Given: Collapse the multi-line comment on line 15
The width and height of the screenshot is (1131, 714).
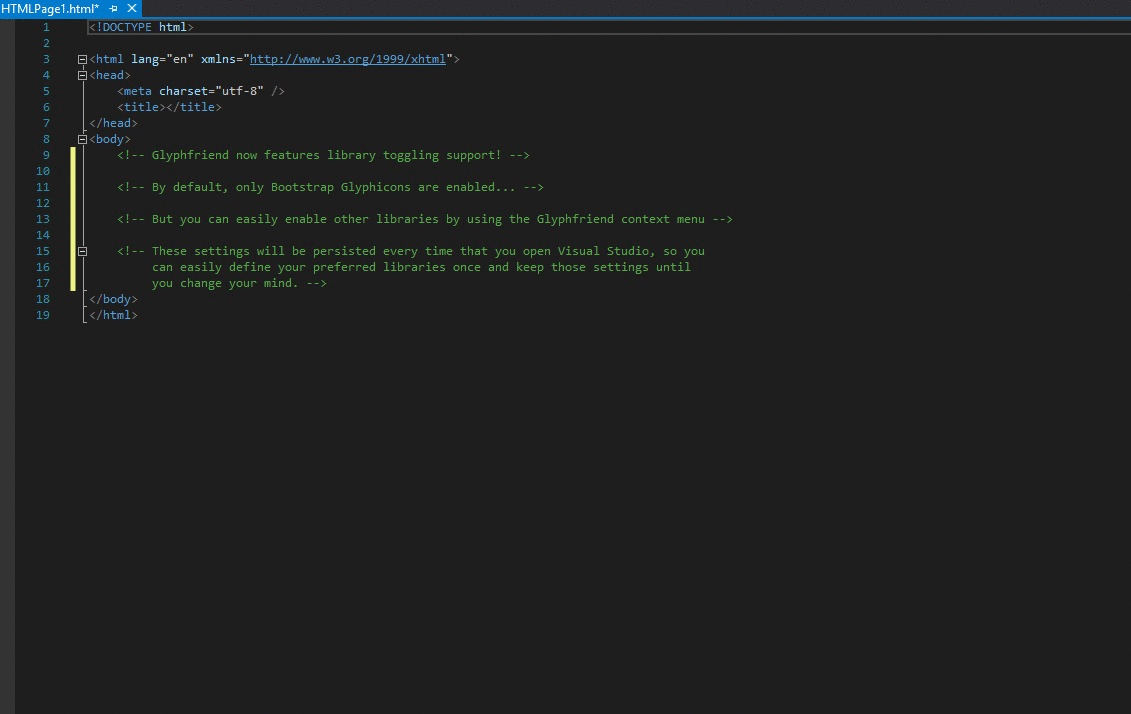Looking at the screenshot, I should click(82, 251).
